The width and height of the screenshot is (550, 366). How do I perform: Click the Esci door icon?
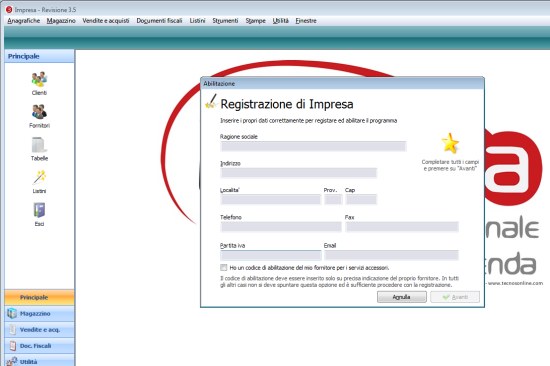(x=39, y=210)
